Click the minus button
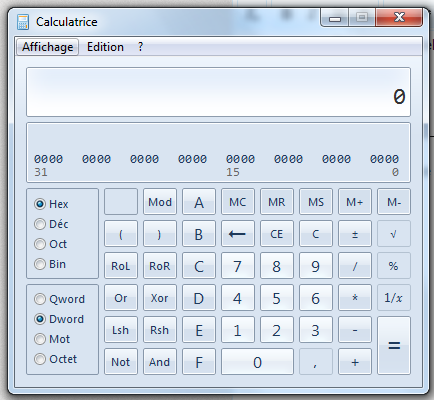The width and height of the screenshot is (434, 400). click(355, 330)
